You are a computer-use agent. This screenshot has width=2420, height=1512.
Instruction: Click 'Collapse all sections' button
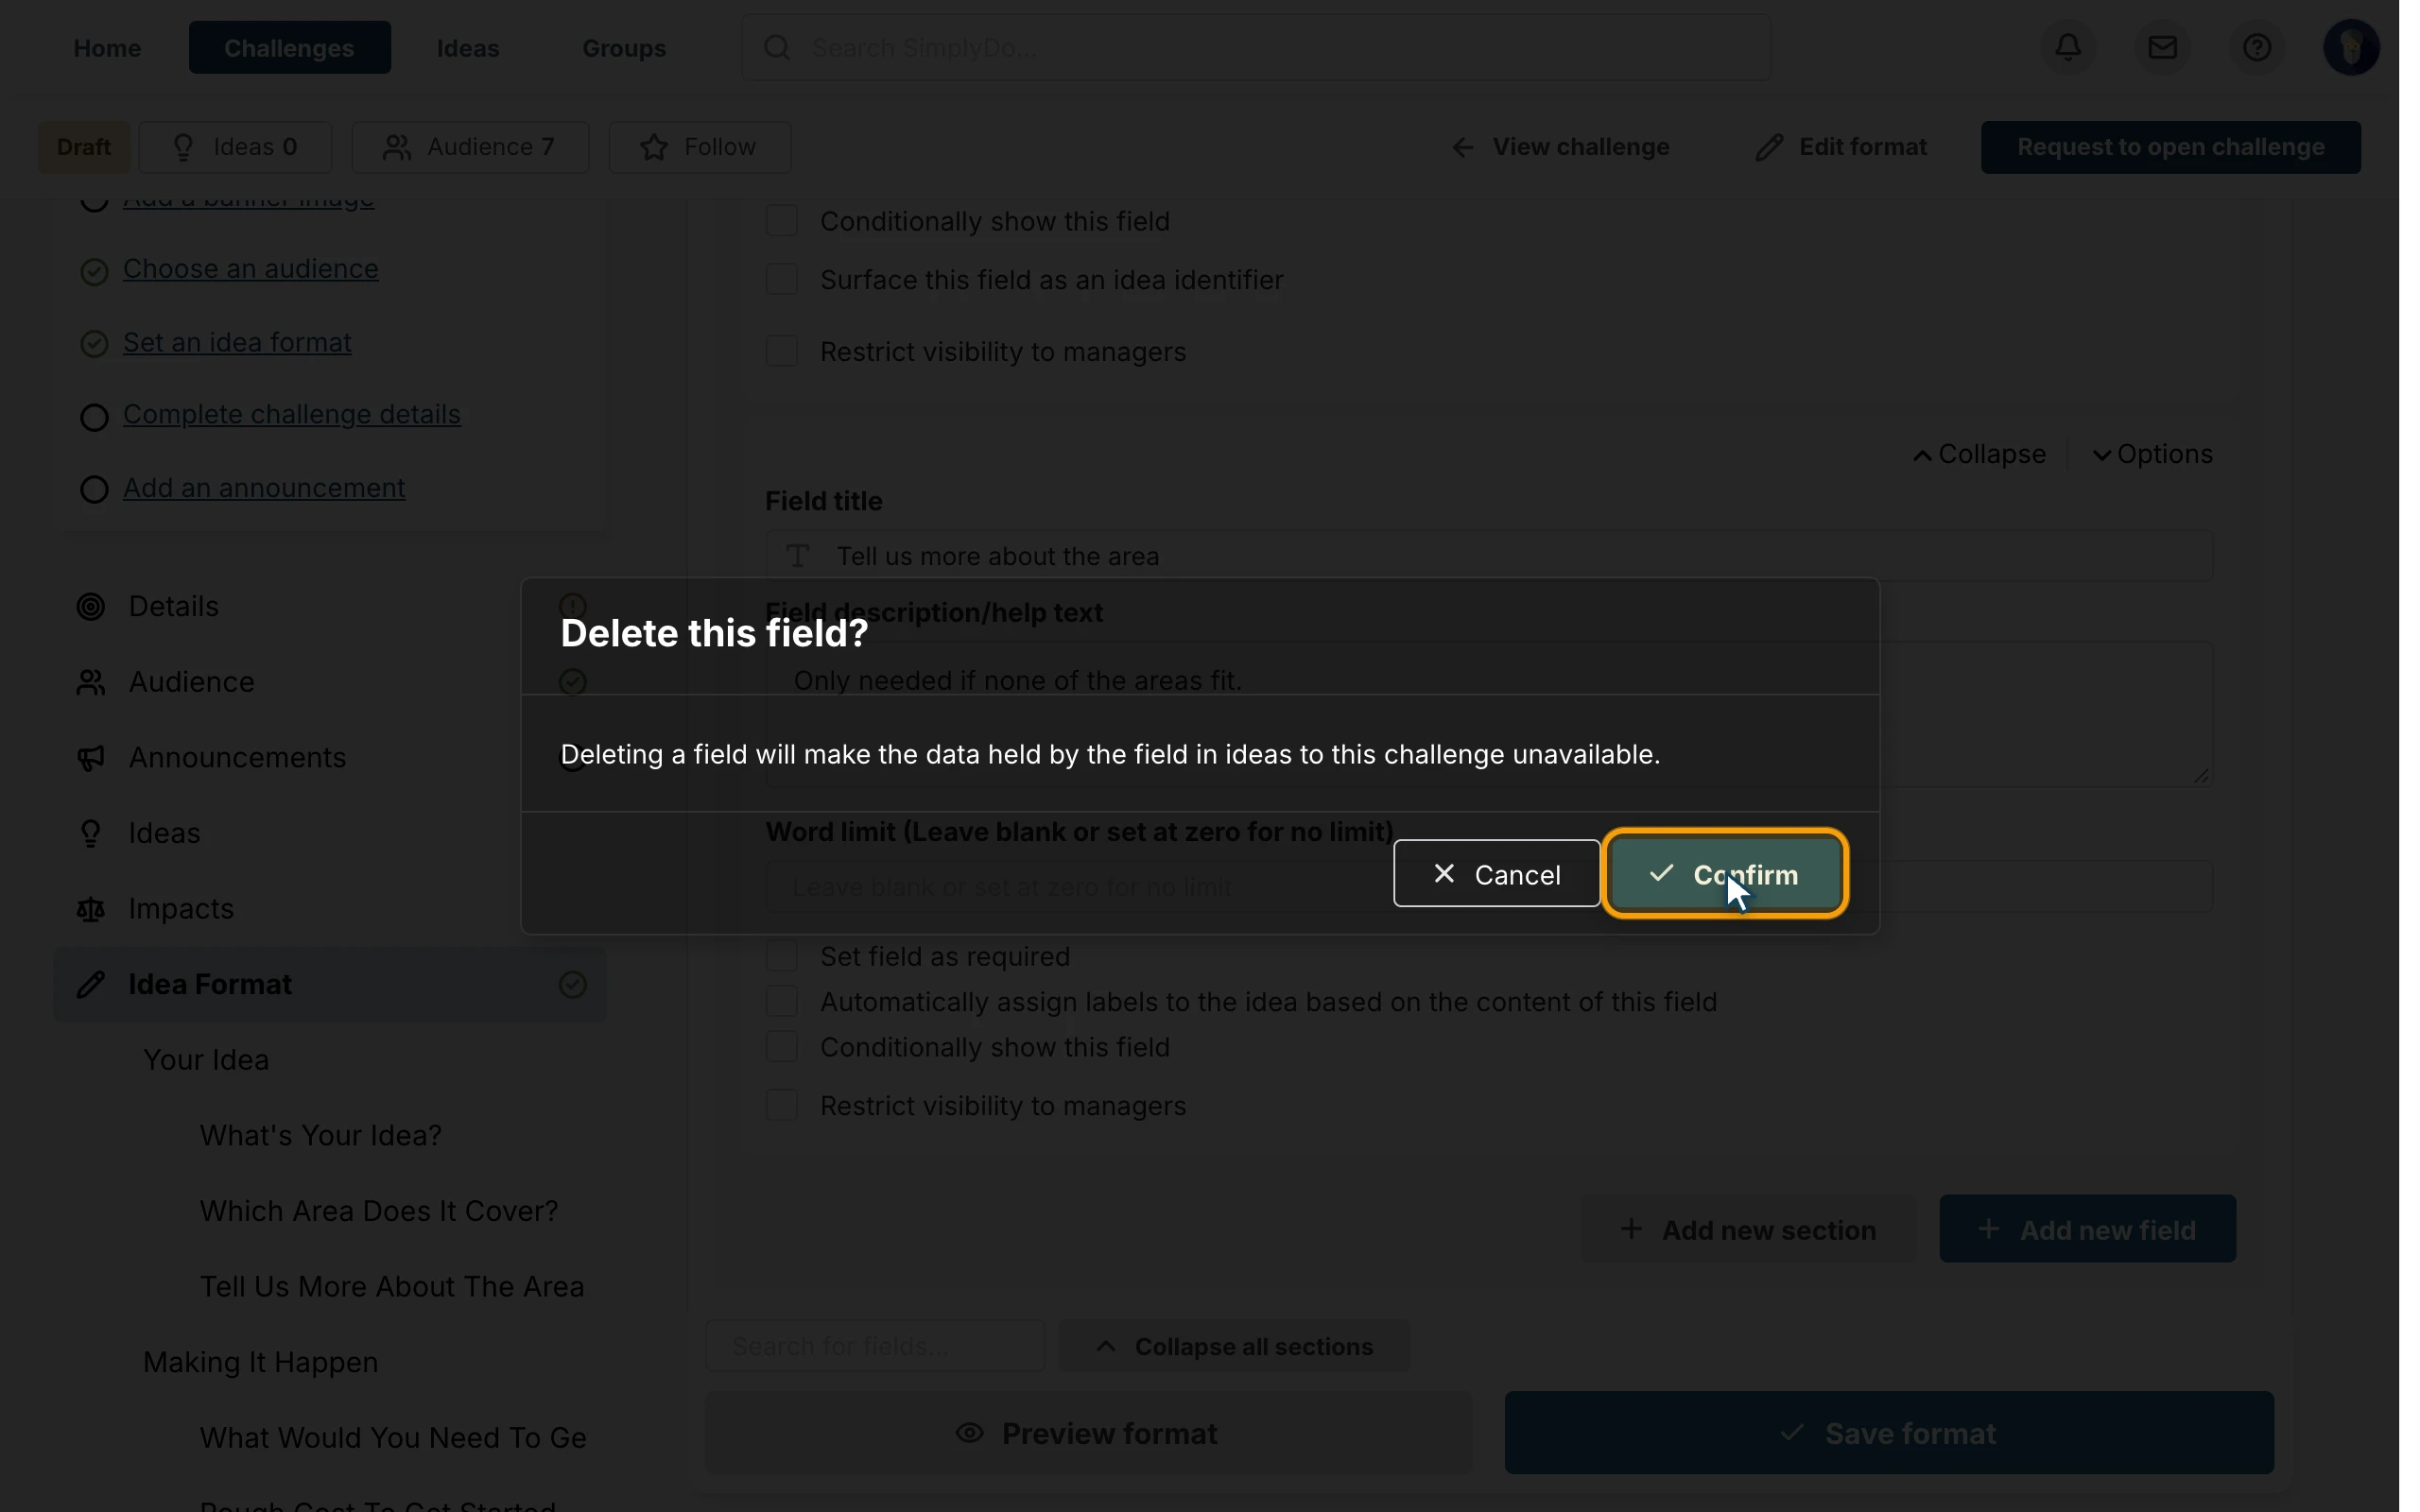tap(1235, 1347)
